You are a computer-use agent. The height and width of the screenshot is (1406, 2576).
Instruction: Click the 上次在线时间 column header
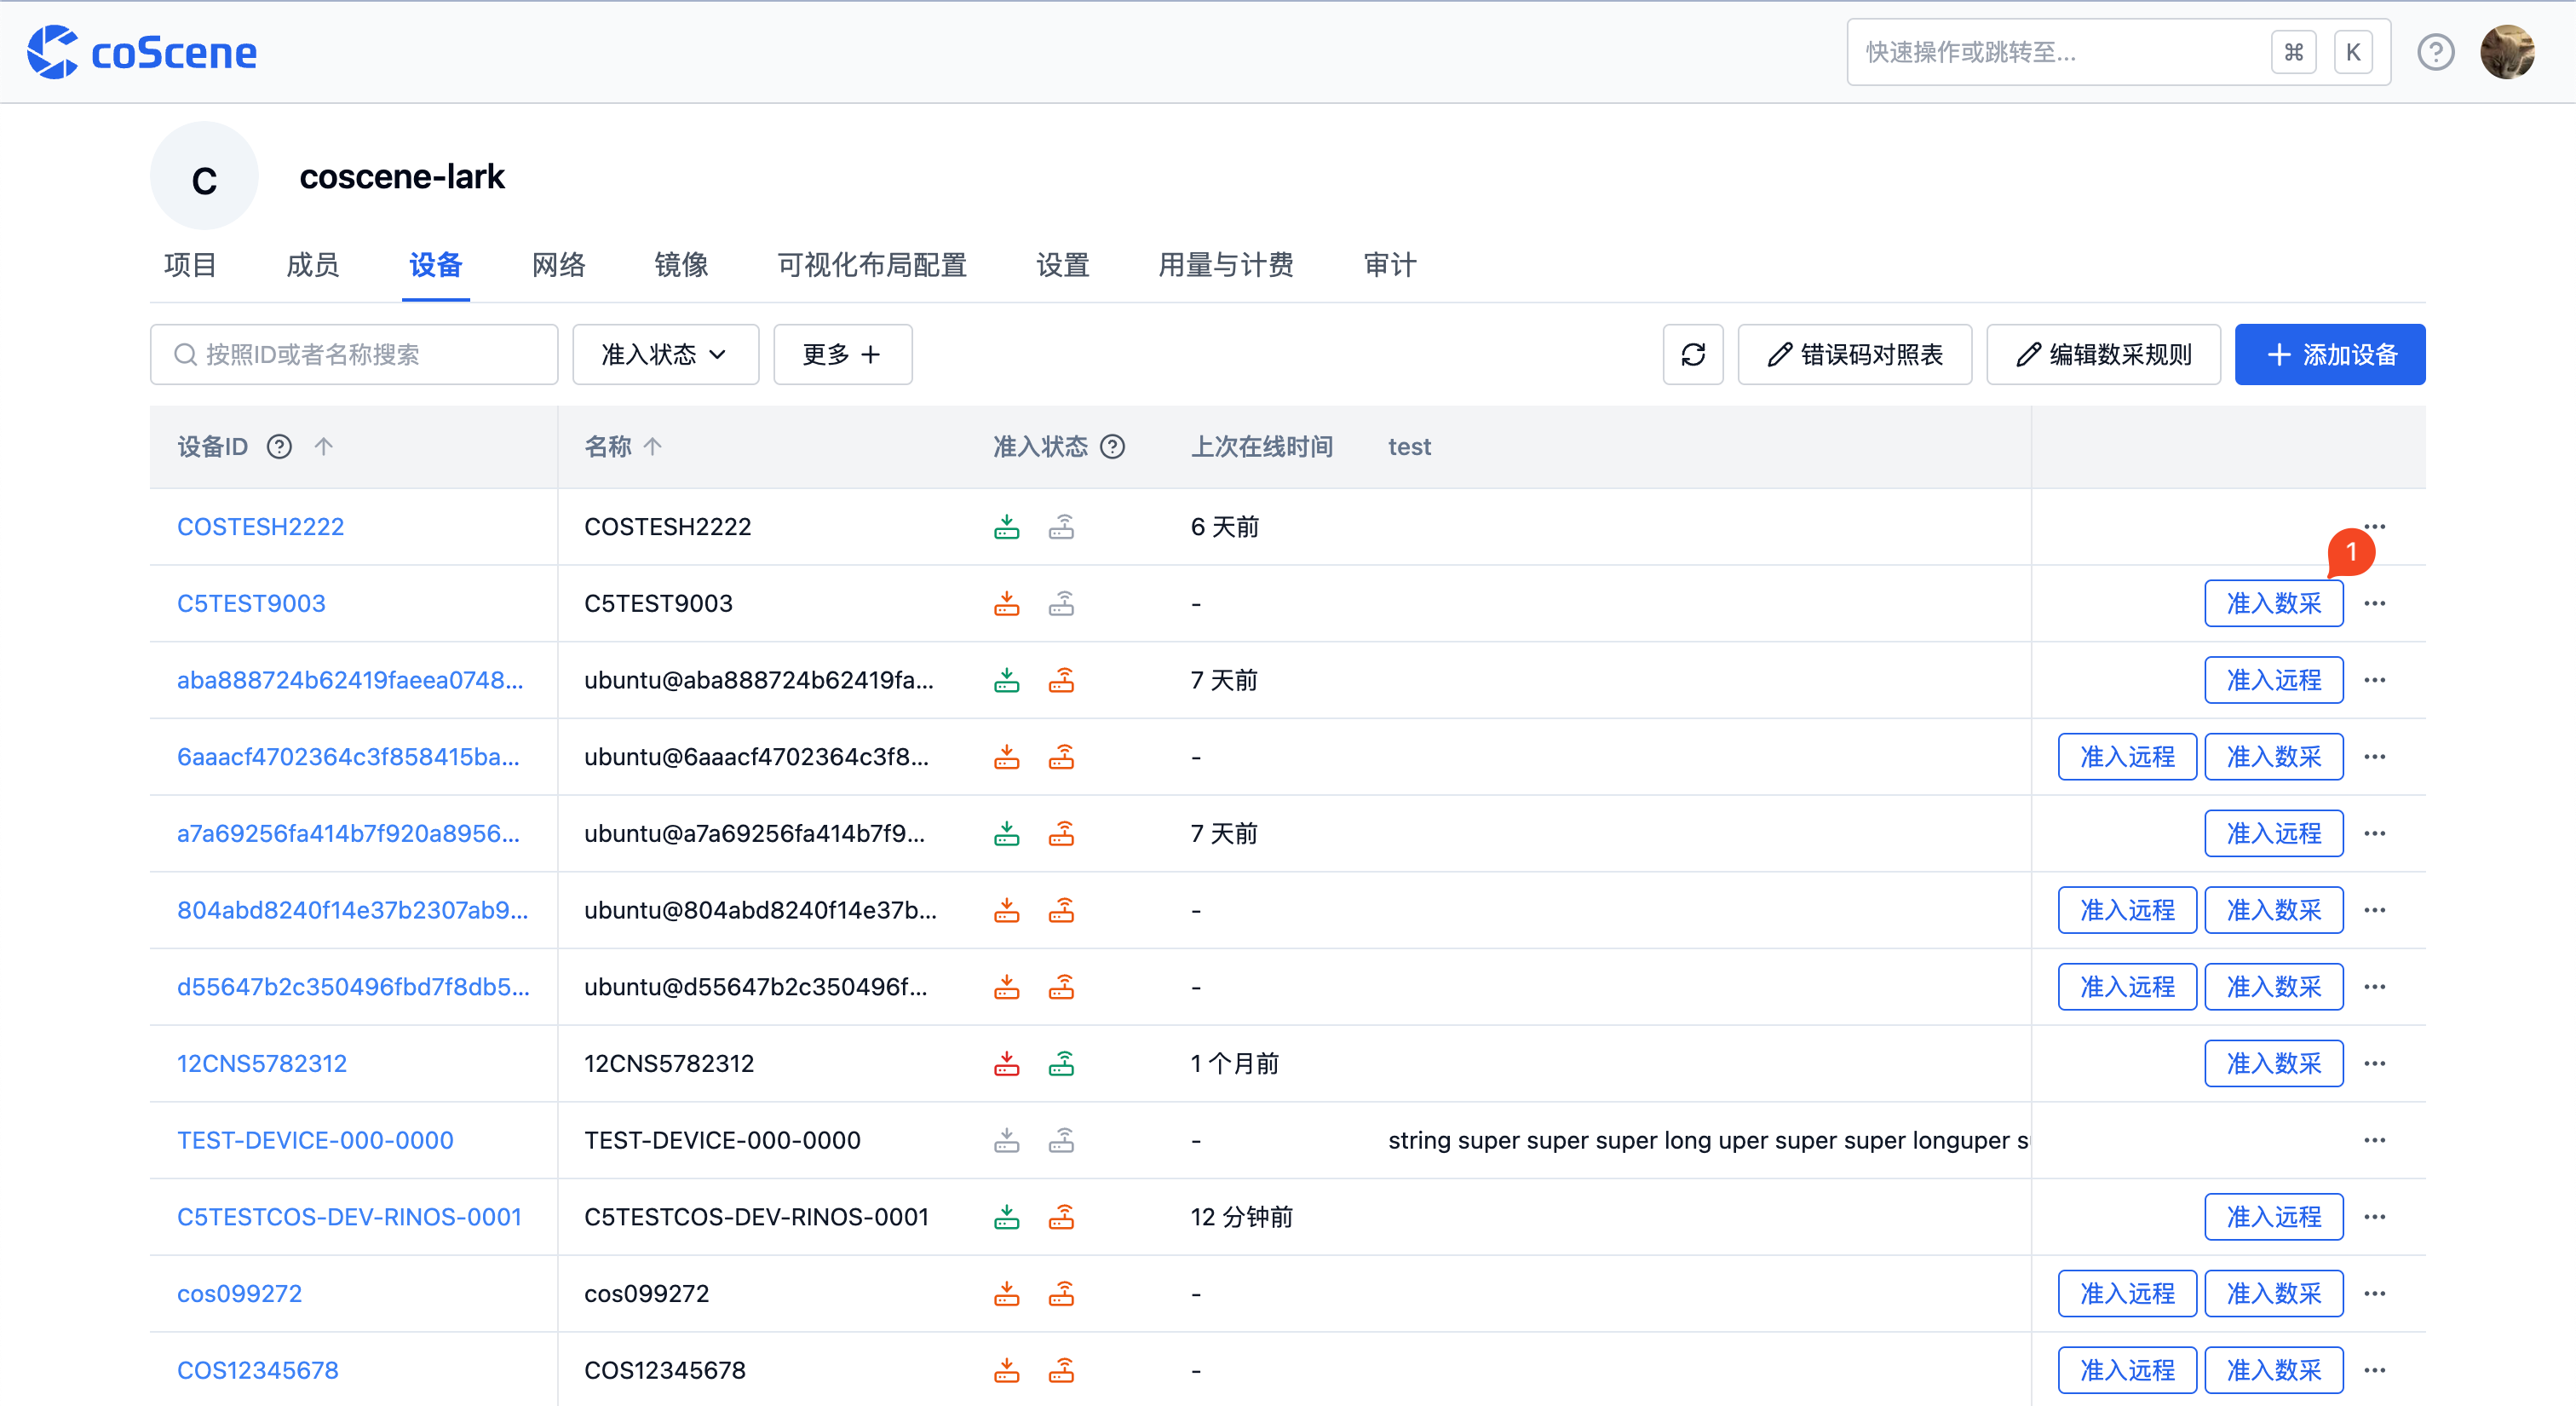tap(1261, 446)
